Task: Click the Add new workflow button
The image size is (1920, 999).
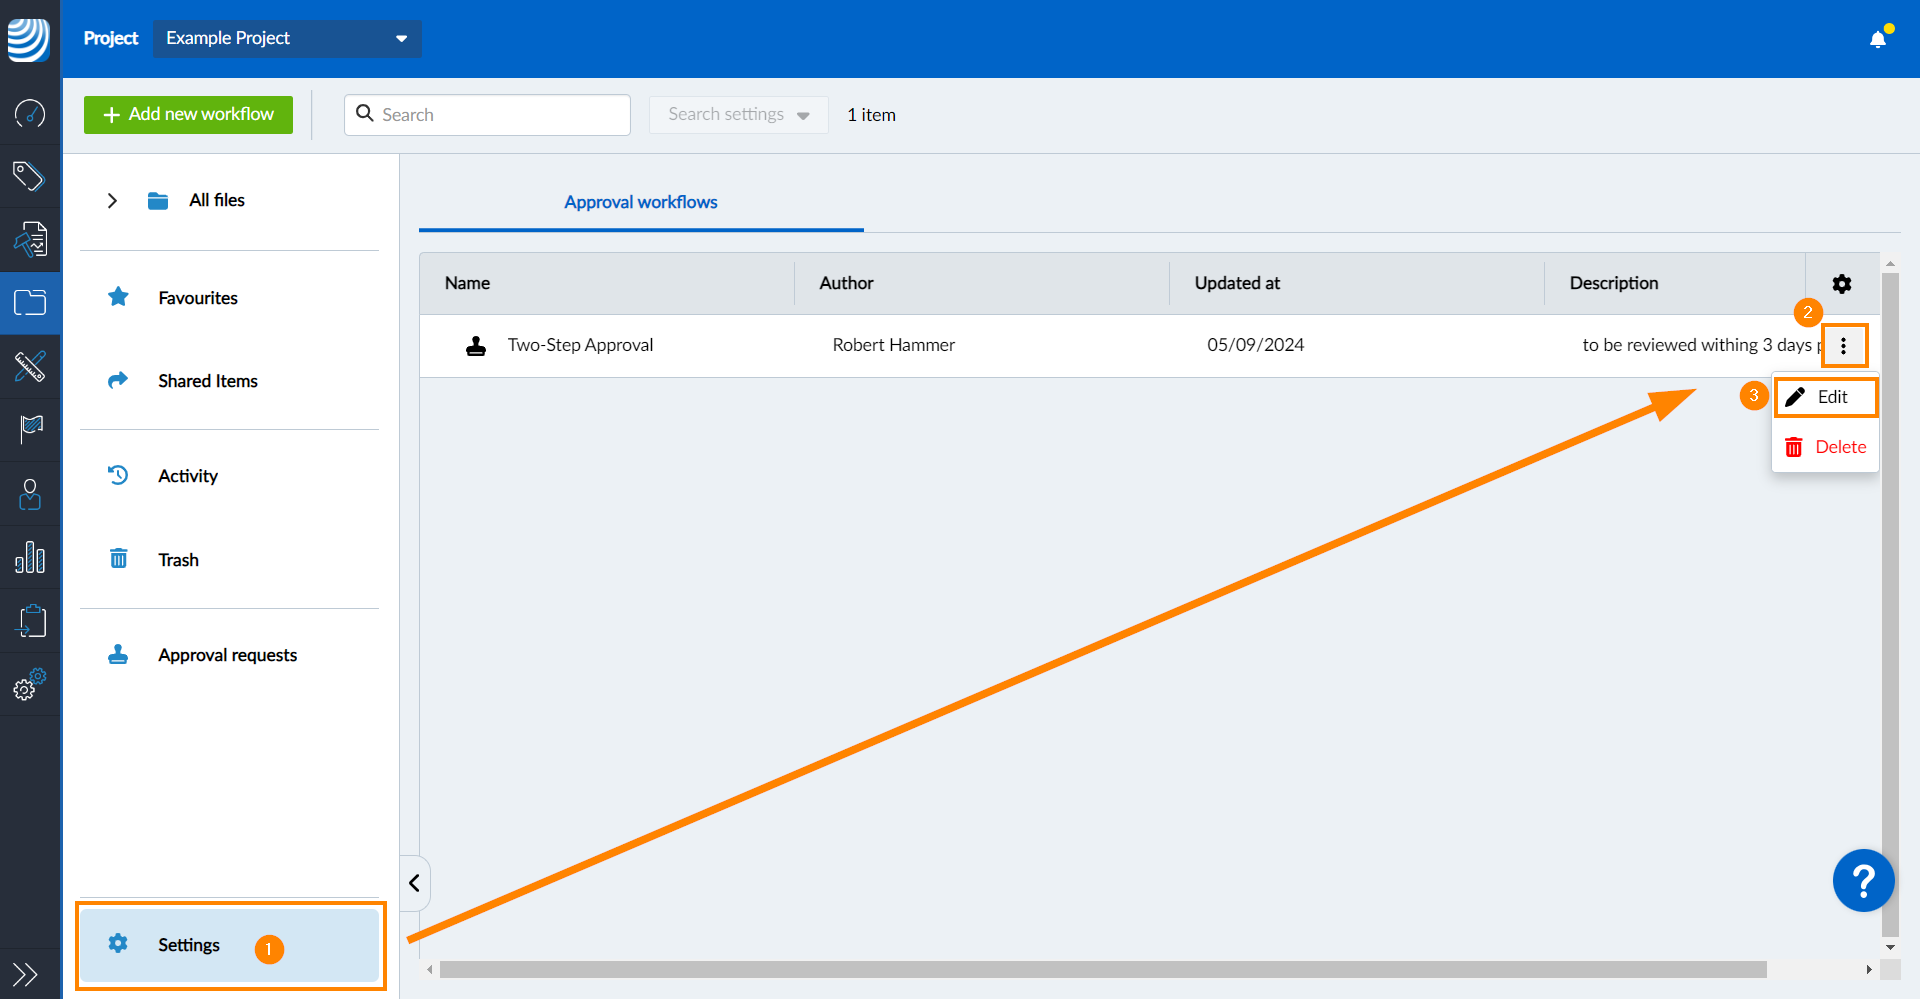Action: tap(188, 115)
